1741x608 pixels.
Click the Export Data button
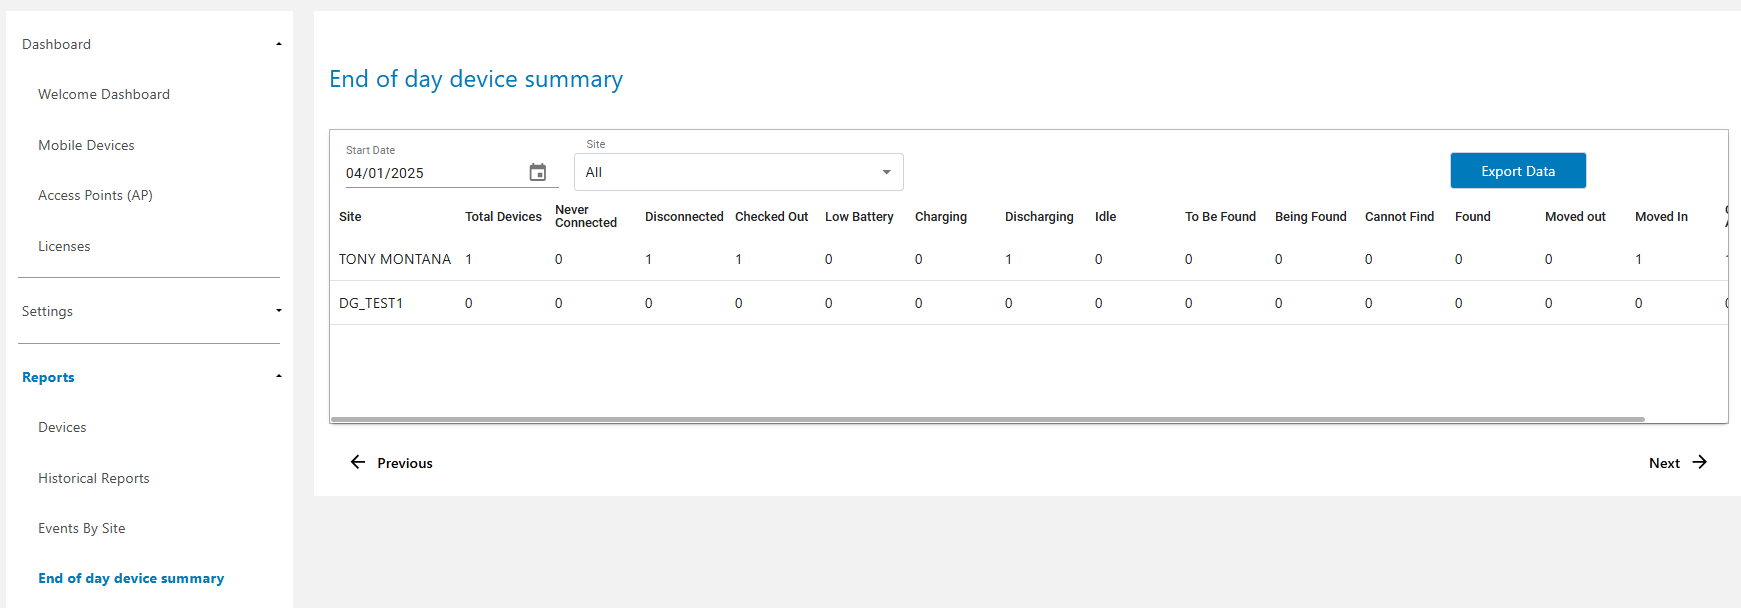(x=1517, y=171)
